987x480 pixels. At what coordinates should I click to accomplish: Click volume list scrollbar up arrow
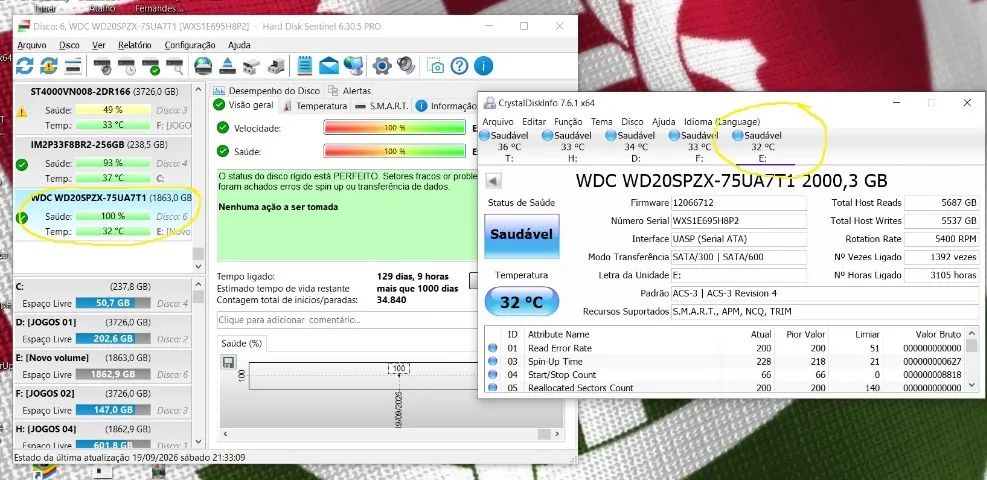click(x=198, y=284)
